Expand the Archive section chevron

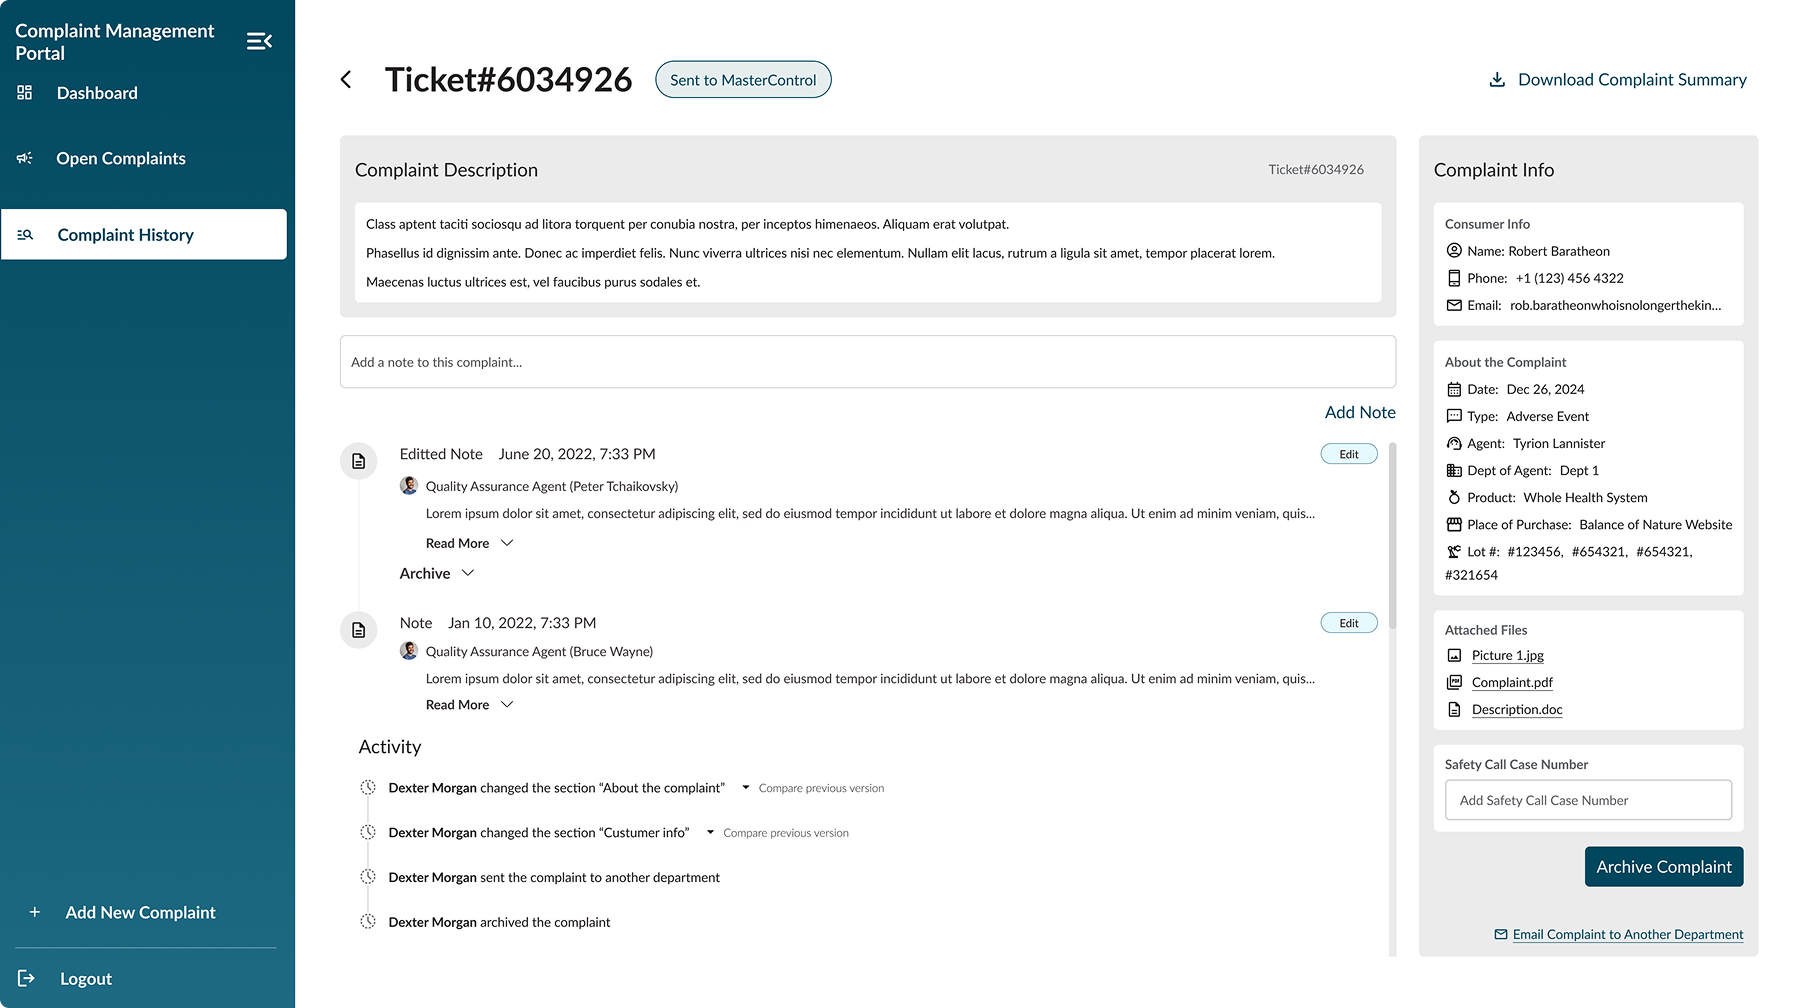[x=468, y=573]
